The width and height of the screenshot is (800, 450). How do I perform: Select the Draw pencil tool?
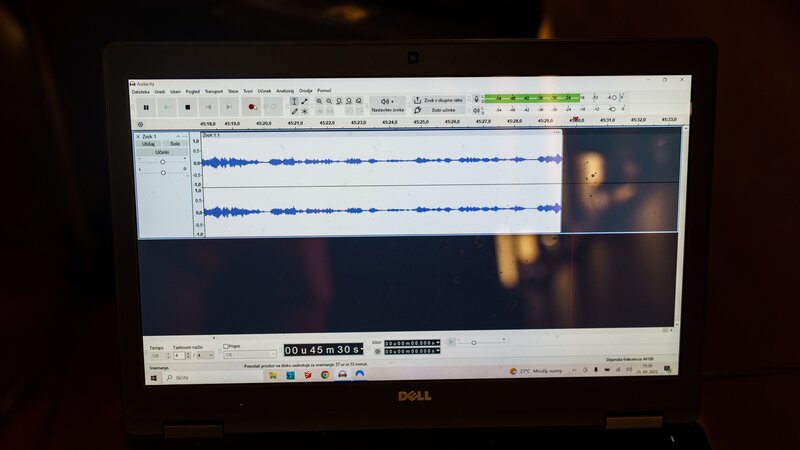[x=294, y=111]
